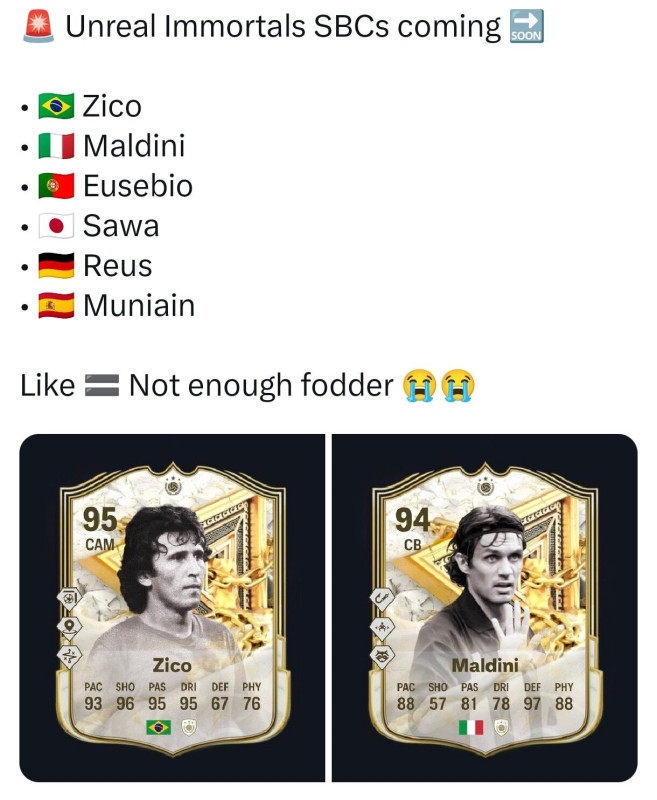
Task: Open the Maldini card image
Action: click(485, 608)
